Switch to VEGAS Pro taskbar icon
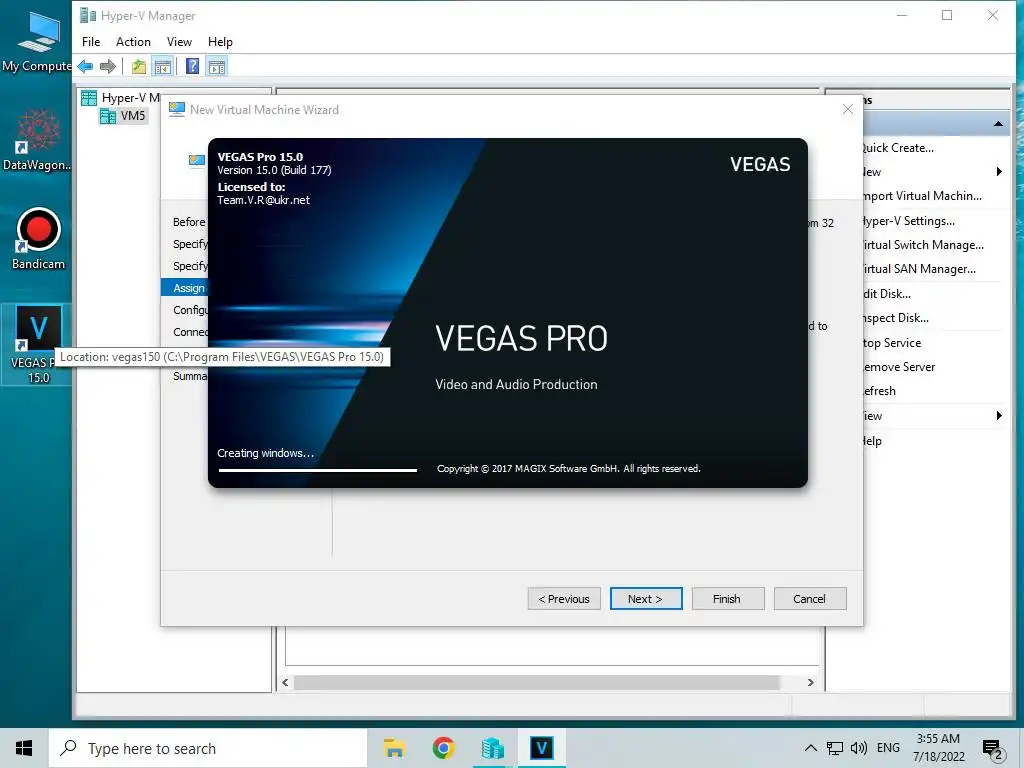Screen dimensions: 1024x768 (541, 748)
